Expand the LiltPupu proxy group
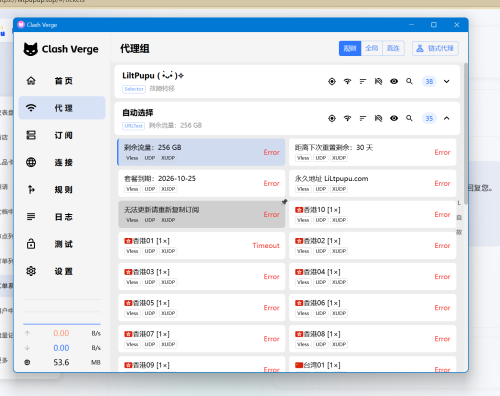This screenshot has height=396, width=500. pos(447,81)
